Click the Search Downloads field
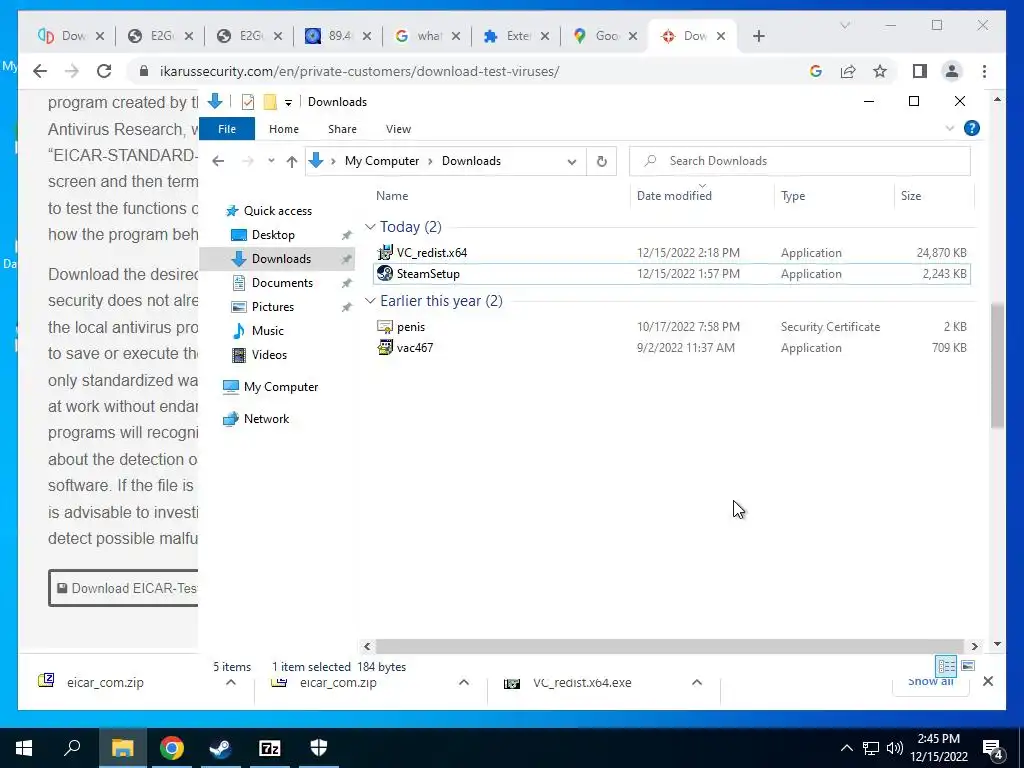 click(x=799, y=161)
